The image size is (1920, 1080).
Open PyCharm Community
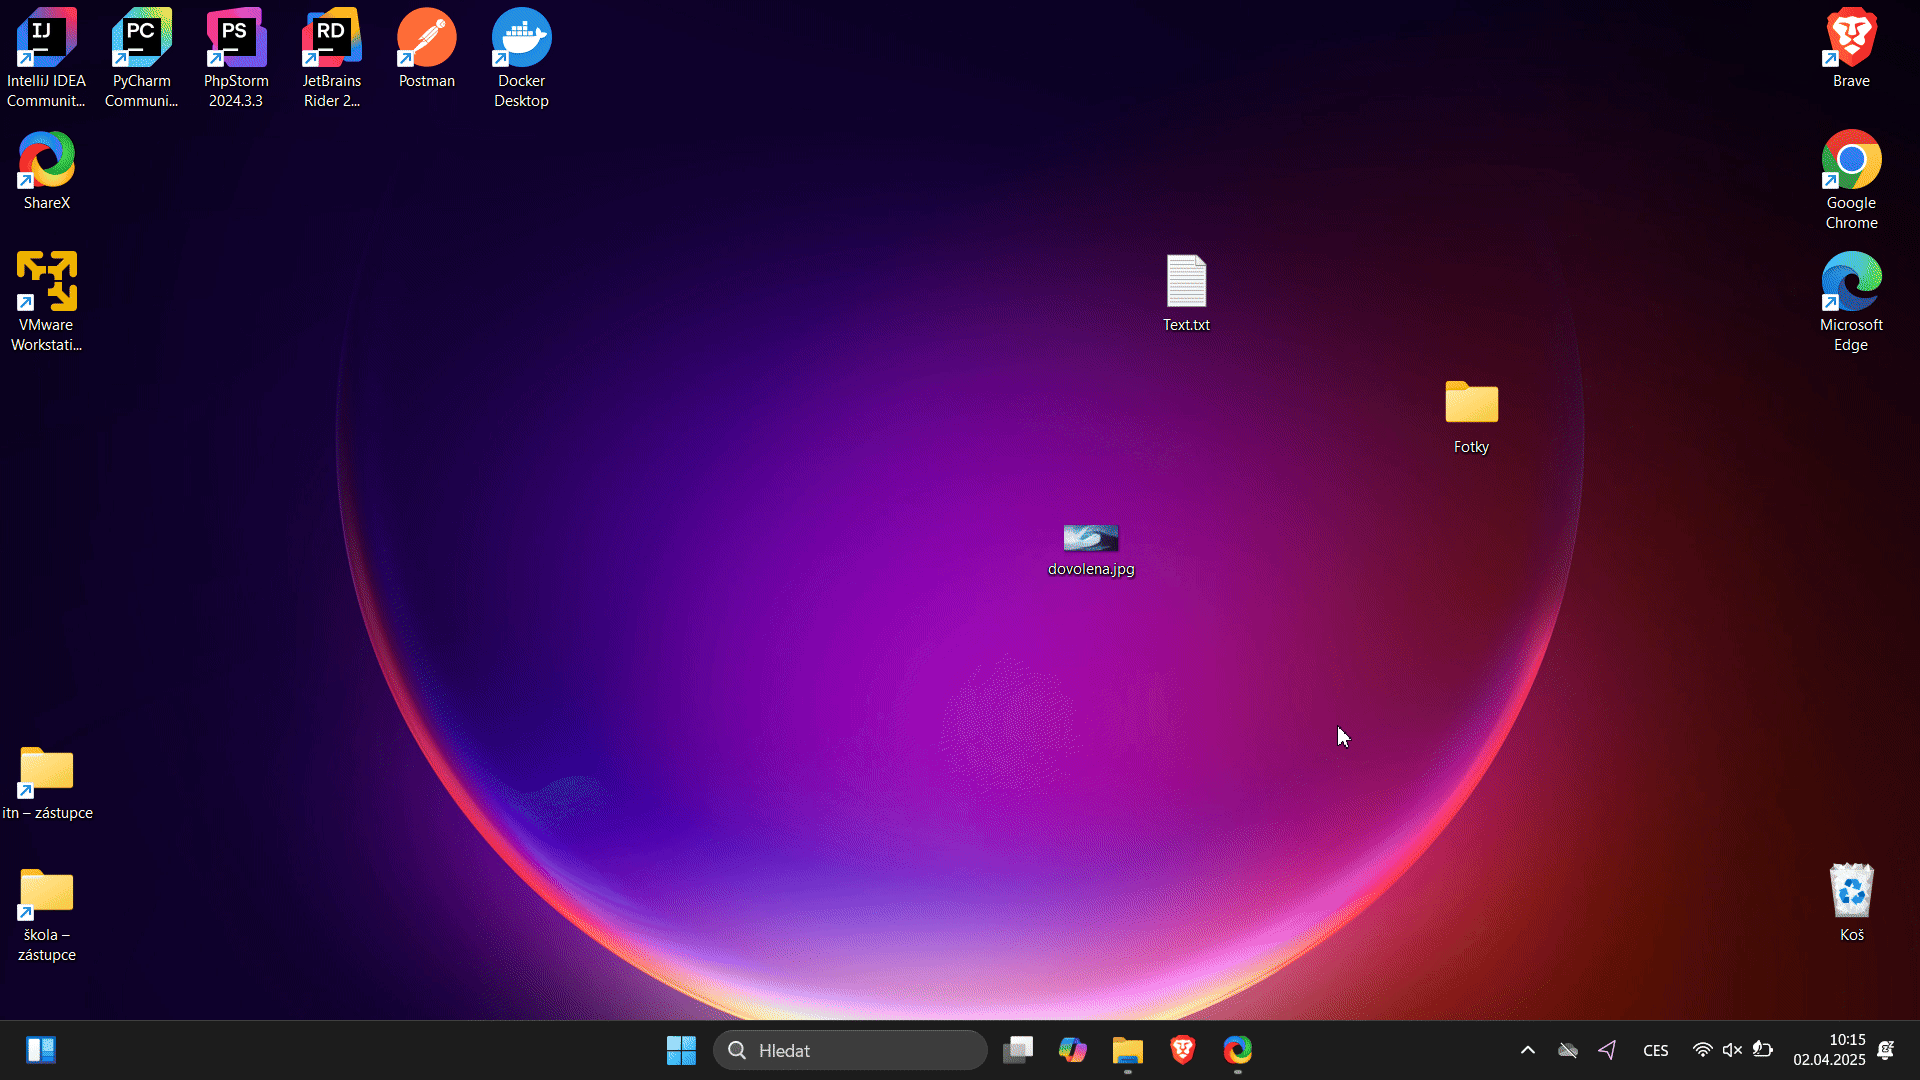(x=141, y=40)
